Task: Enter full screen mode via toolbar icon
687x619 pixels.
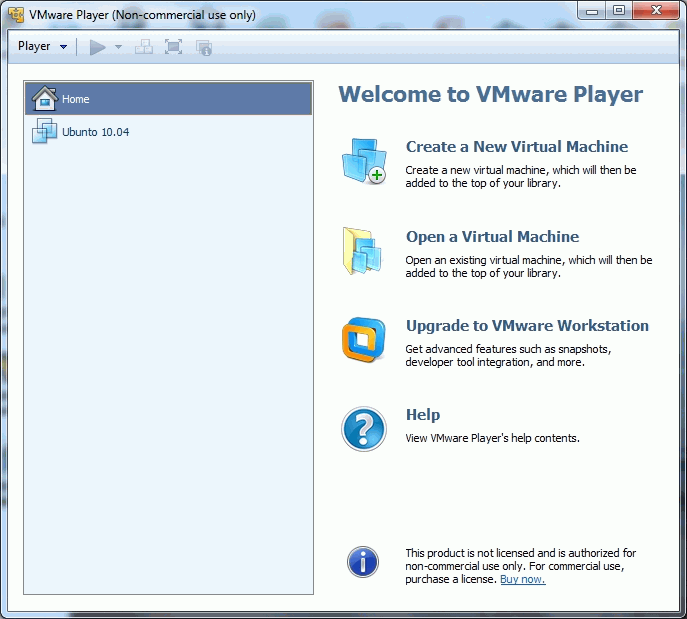Action: click(x=174, y=47)
